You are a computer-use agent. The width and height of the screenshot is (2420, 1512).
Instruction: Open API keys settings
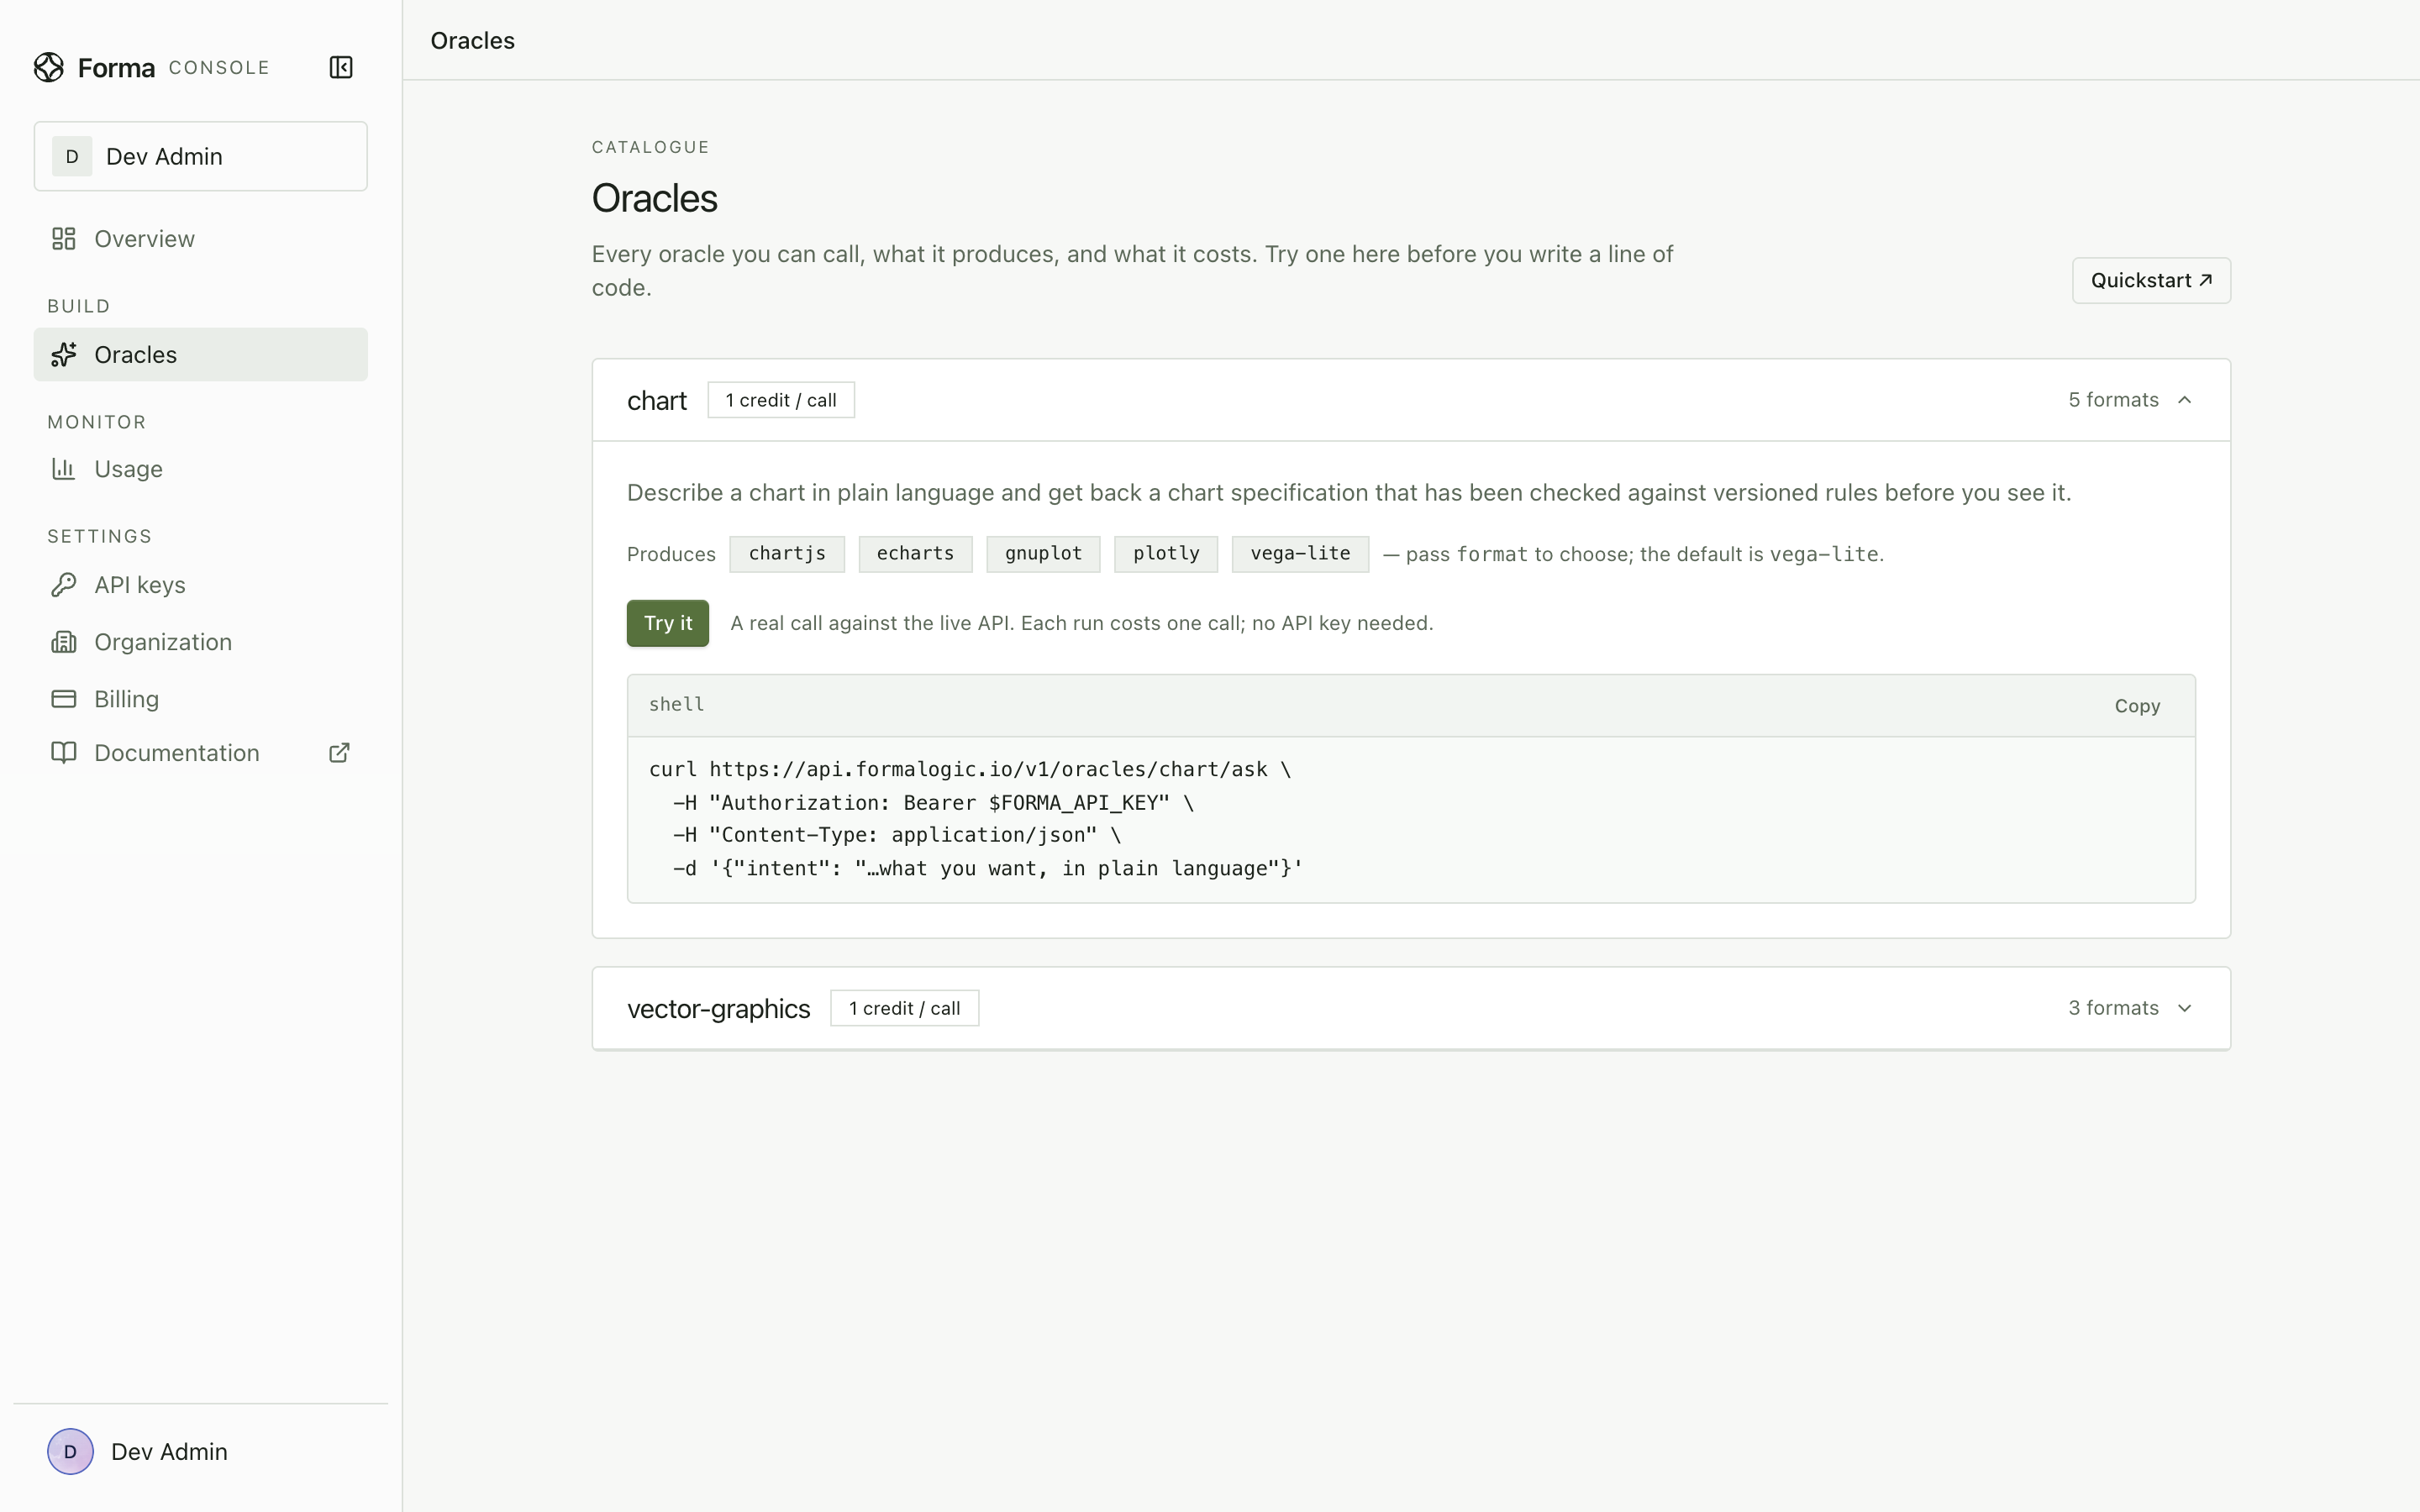coord(201,585)
